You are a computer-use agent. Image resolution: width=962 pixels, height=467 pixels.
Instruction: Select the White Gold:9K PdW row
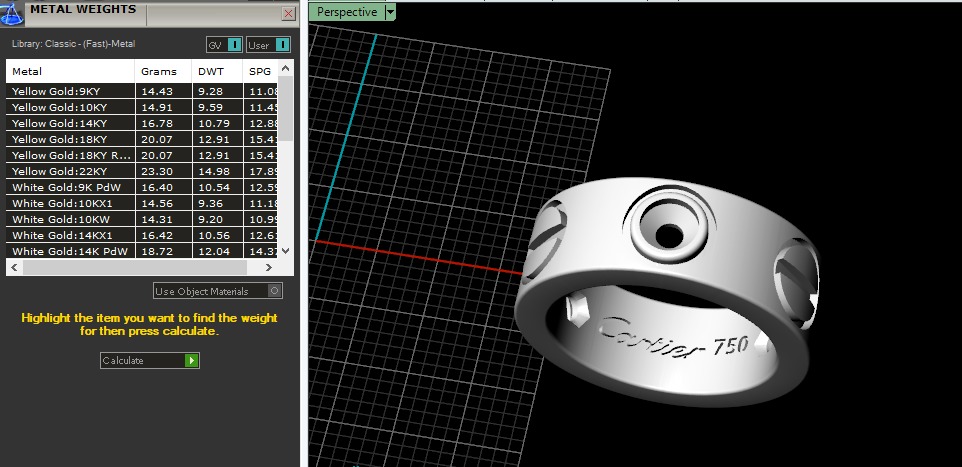pos(142,187)
